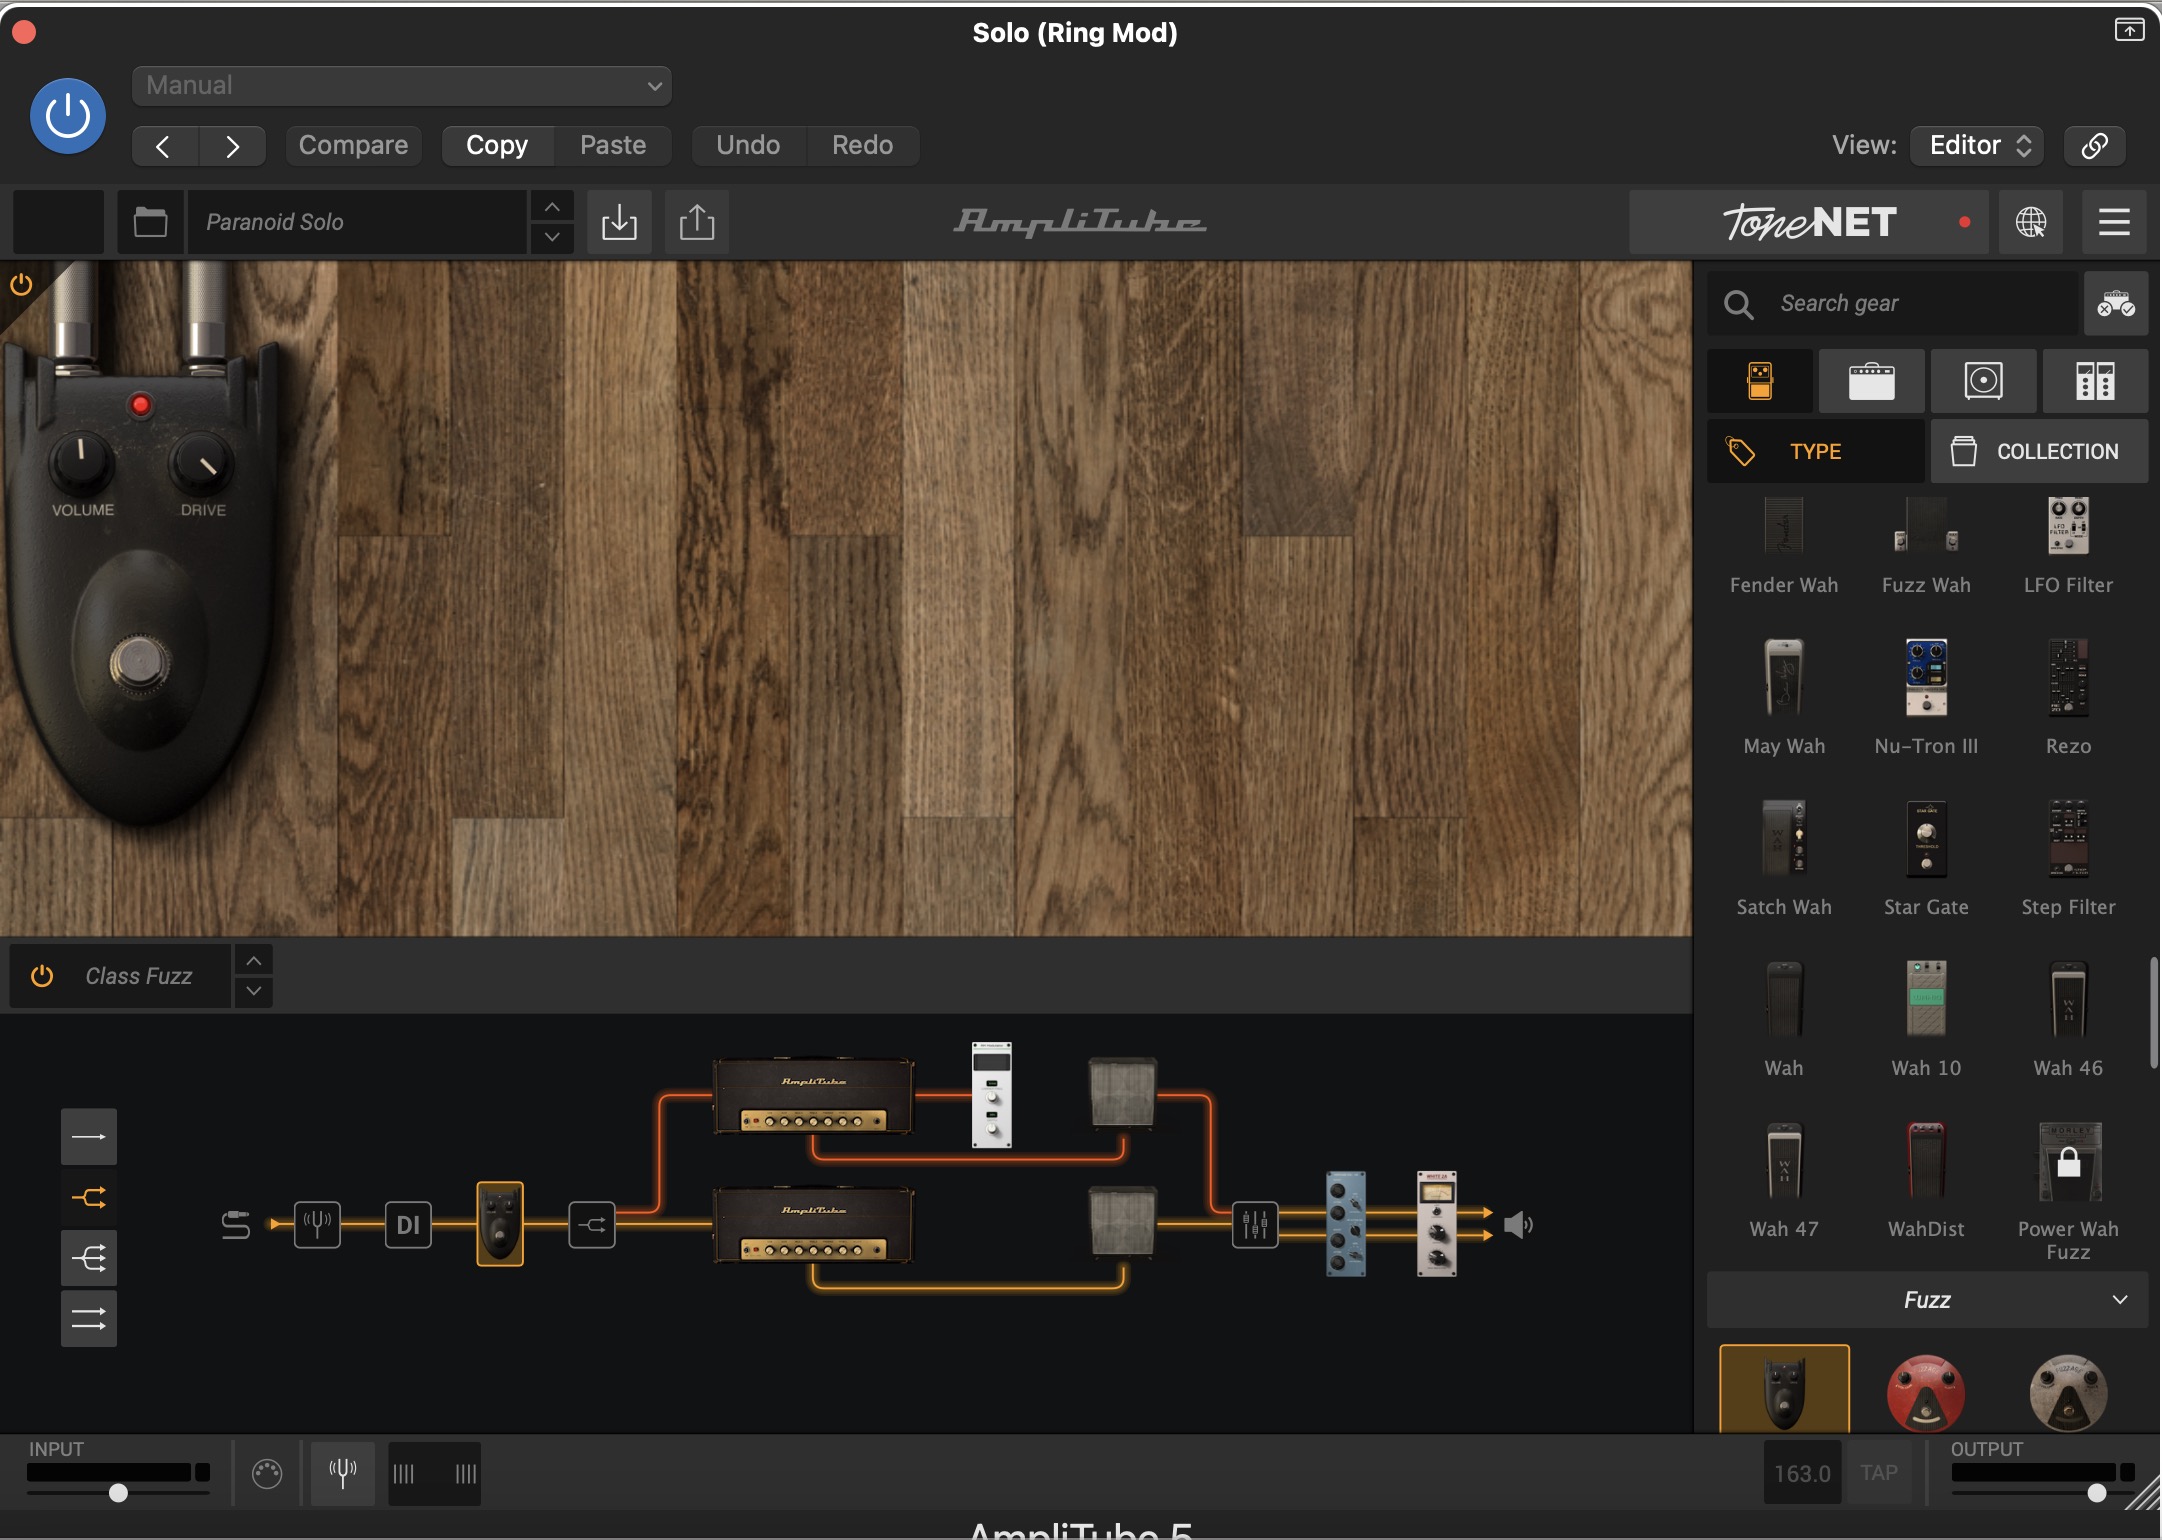
Task: Switch to the TYPE filter tab
Action: (1815, 452)
